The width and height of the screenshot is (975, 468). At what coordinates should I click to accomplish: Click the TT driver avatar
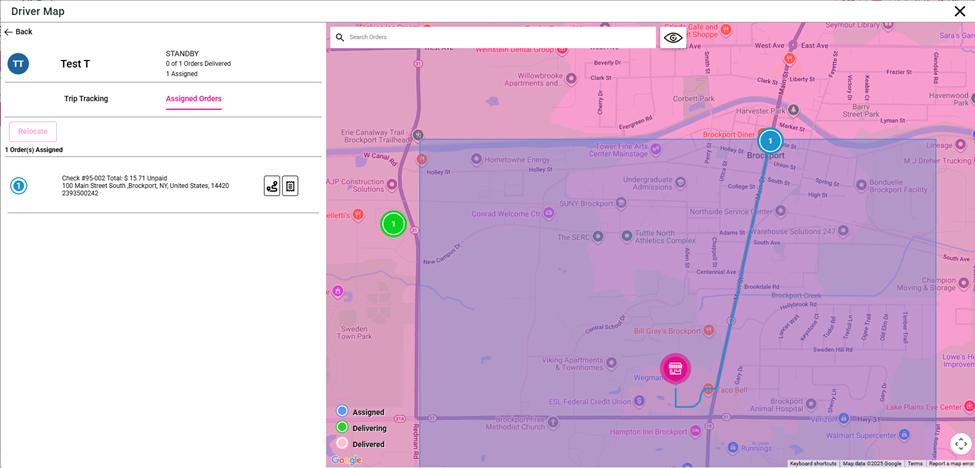tap(18, 64)
